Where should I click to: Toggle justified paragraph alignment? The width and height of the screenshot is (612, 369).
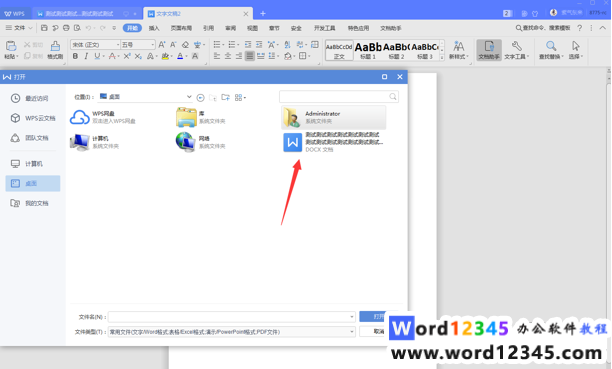coord(250,56)
